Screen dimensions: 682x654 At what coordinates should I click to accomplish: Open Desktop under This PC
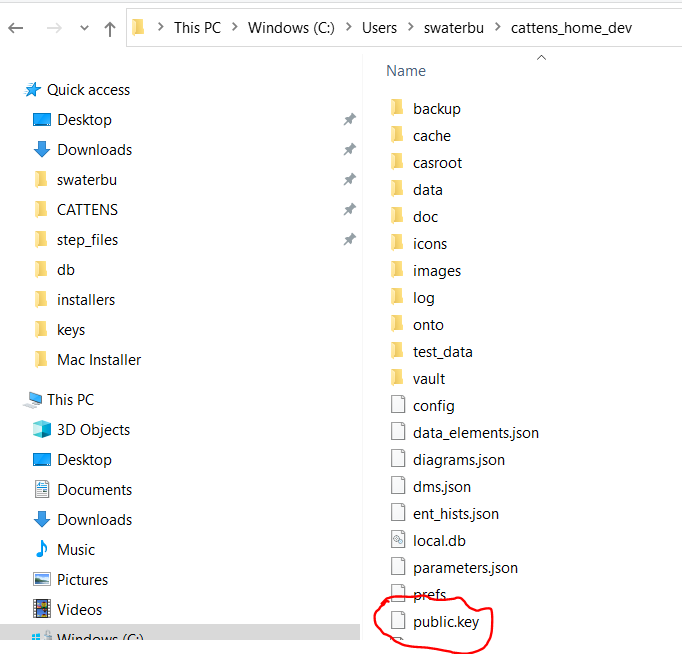pos(84,460)
